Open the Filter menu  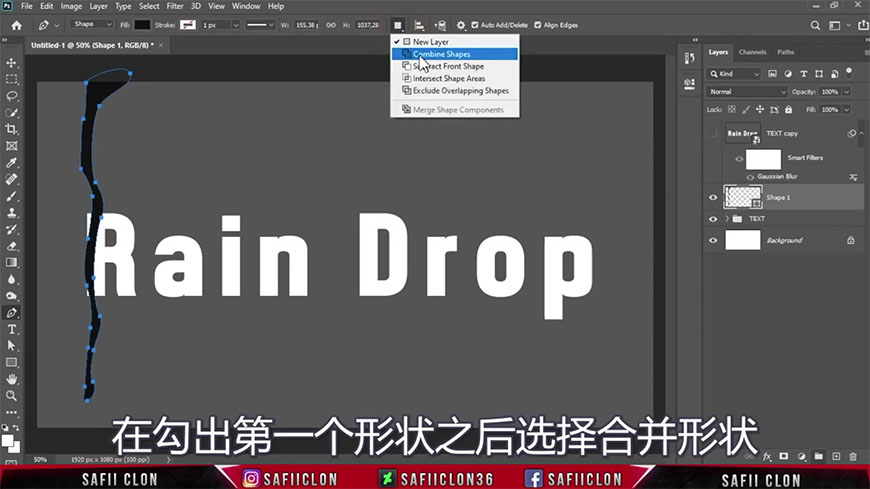175,6
